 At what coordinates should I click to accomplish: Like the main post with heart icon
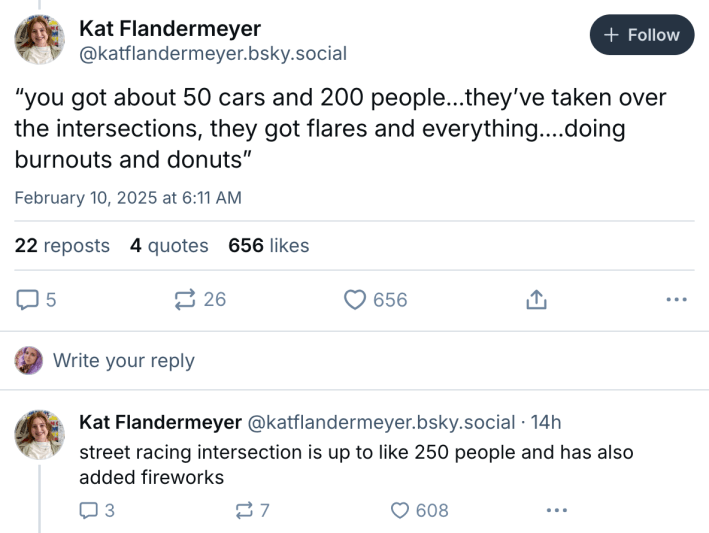pos(355,299)
